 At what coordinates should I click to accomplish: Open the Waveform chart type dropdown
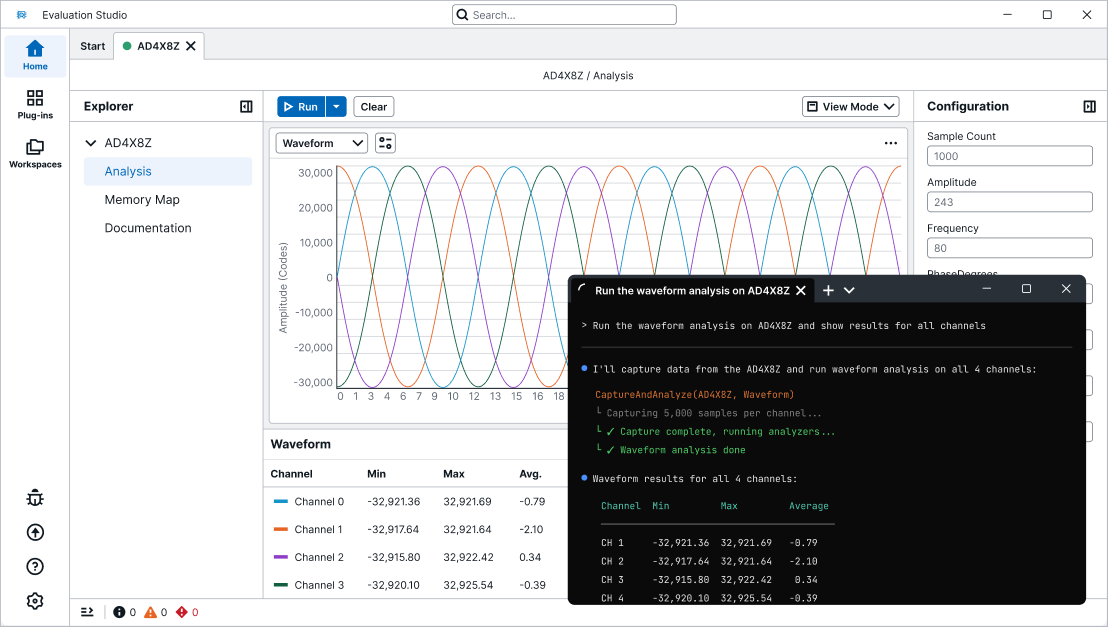[322, 143]
